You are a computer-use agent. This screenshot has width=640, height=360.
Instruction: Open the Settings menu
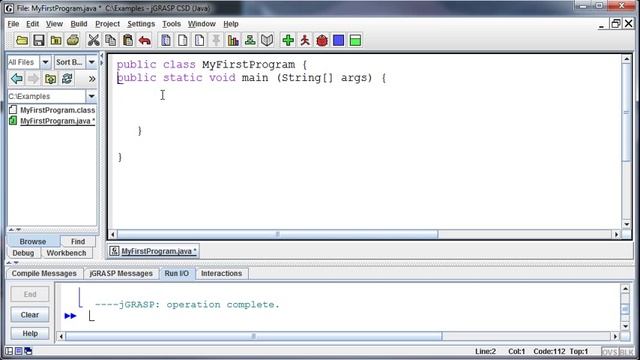coord(141,24)
